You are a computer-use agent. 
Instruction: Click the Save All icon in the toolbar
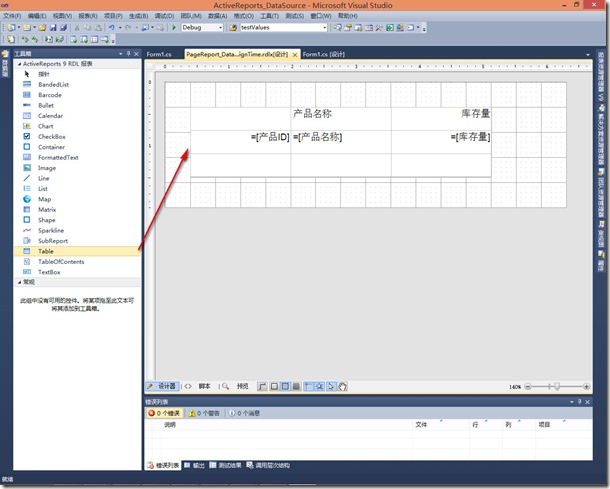tap(63, 28)
